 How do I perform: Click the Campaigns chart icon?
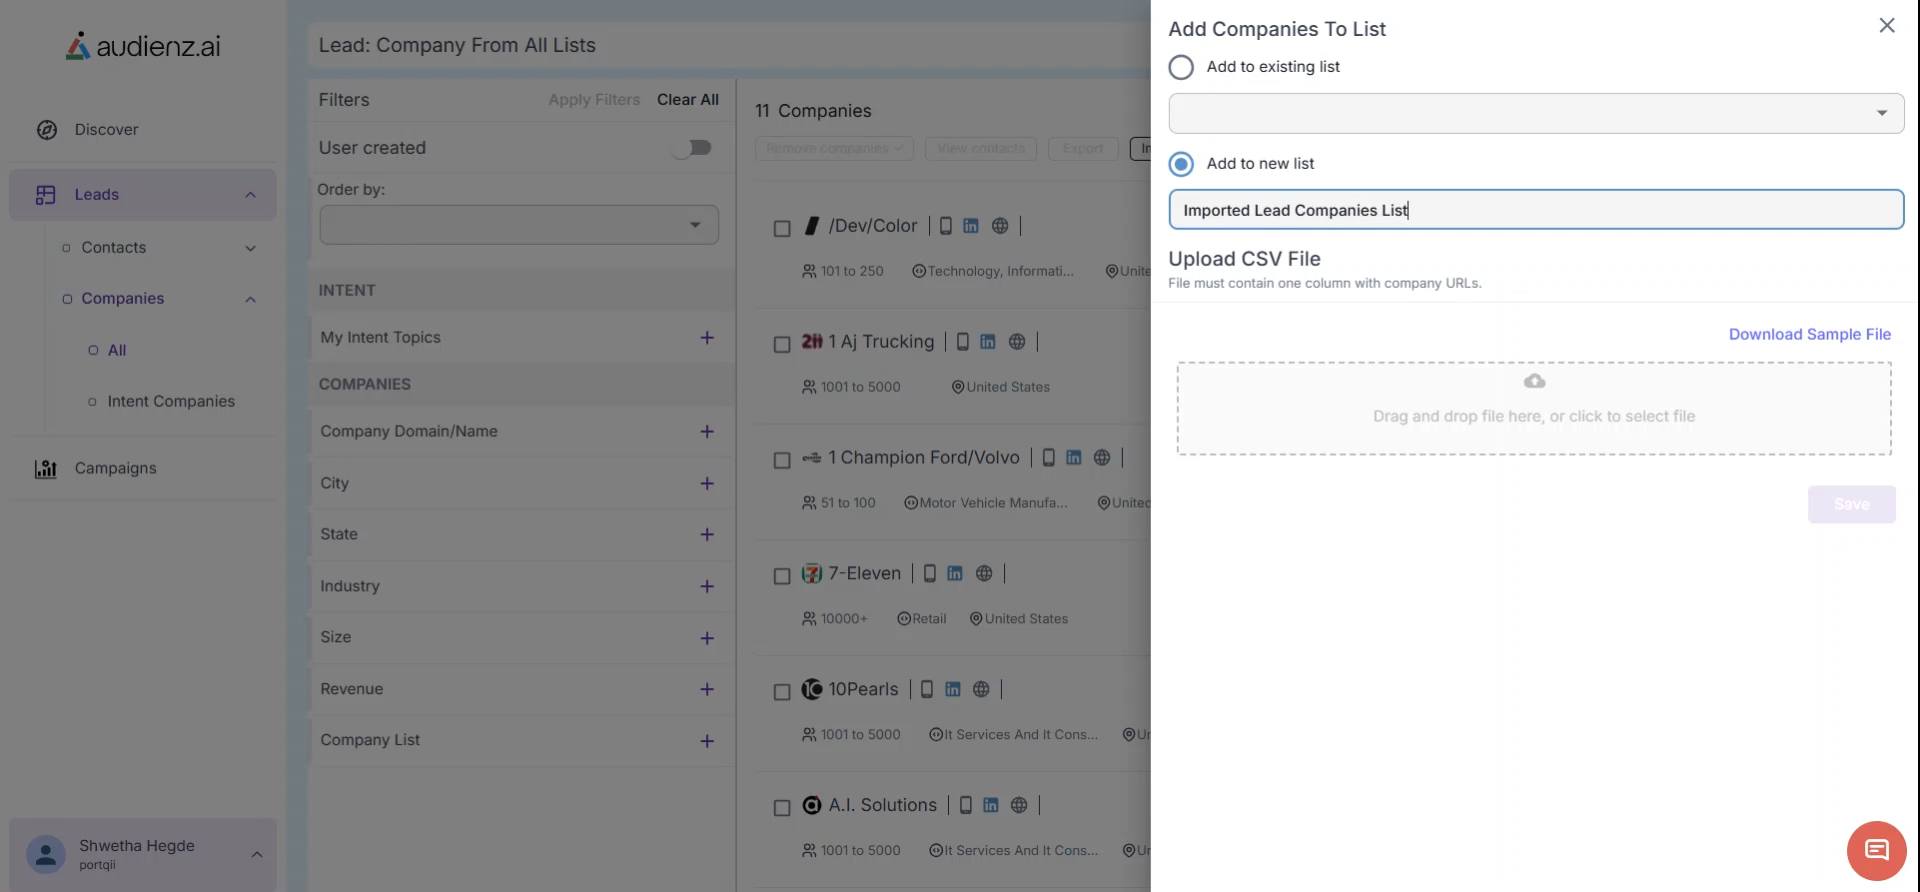(46, 469)
